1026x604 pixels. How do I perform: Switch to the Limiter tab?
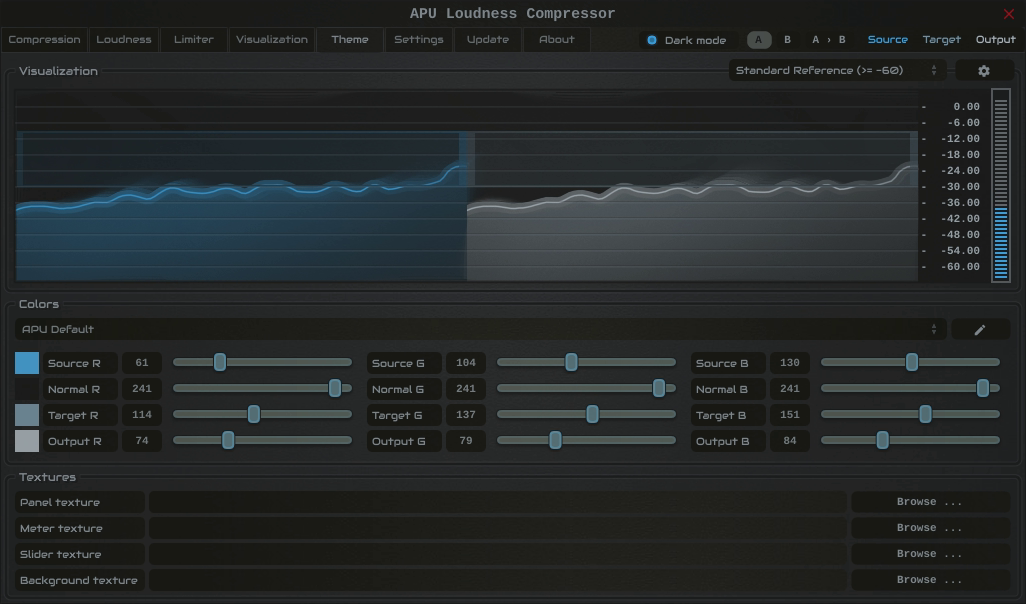(194, 40)
